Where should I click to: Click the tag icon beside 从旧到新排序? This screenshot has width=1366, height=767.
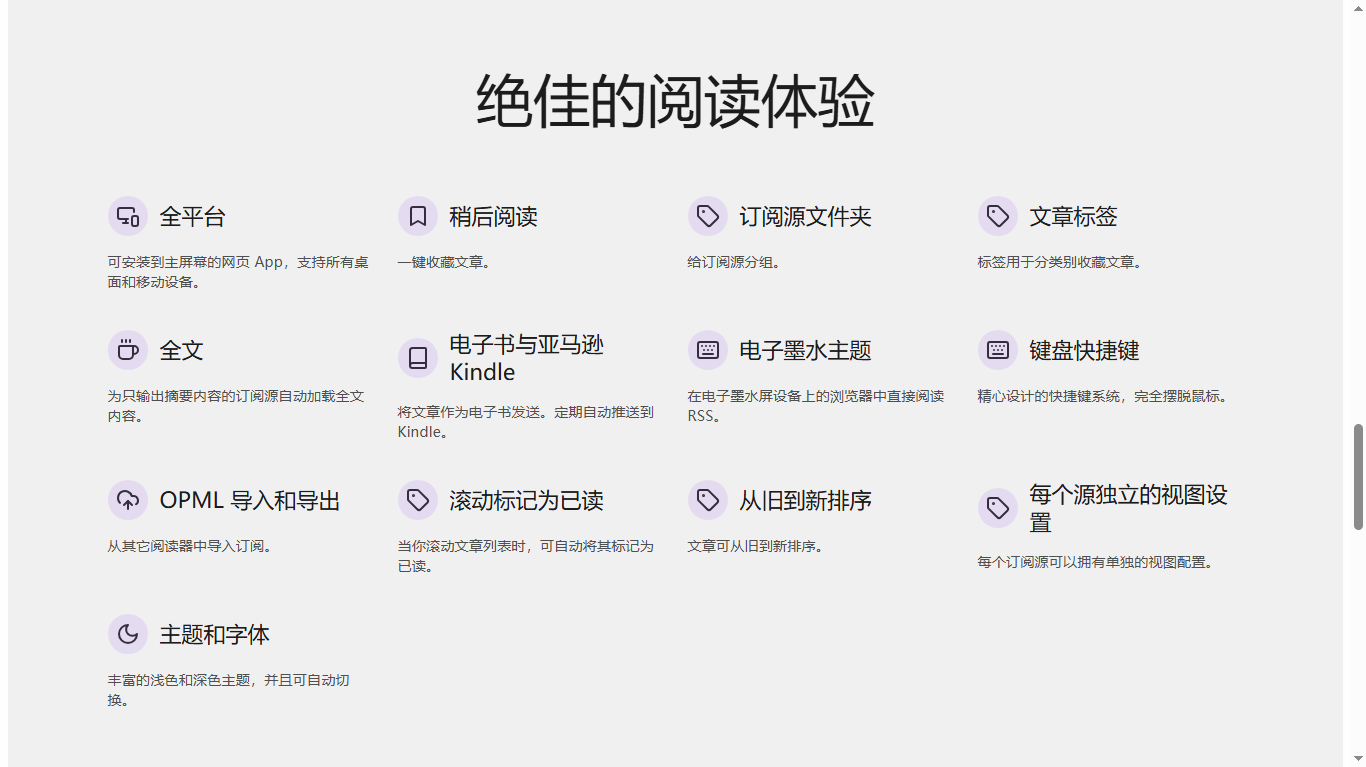[x=707, y=500]
